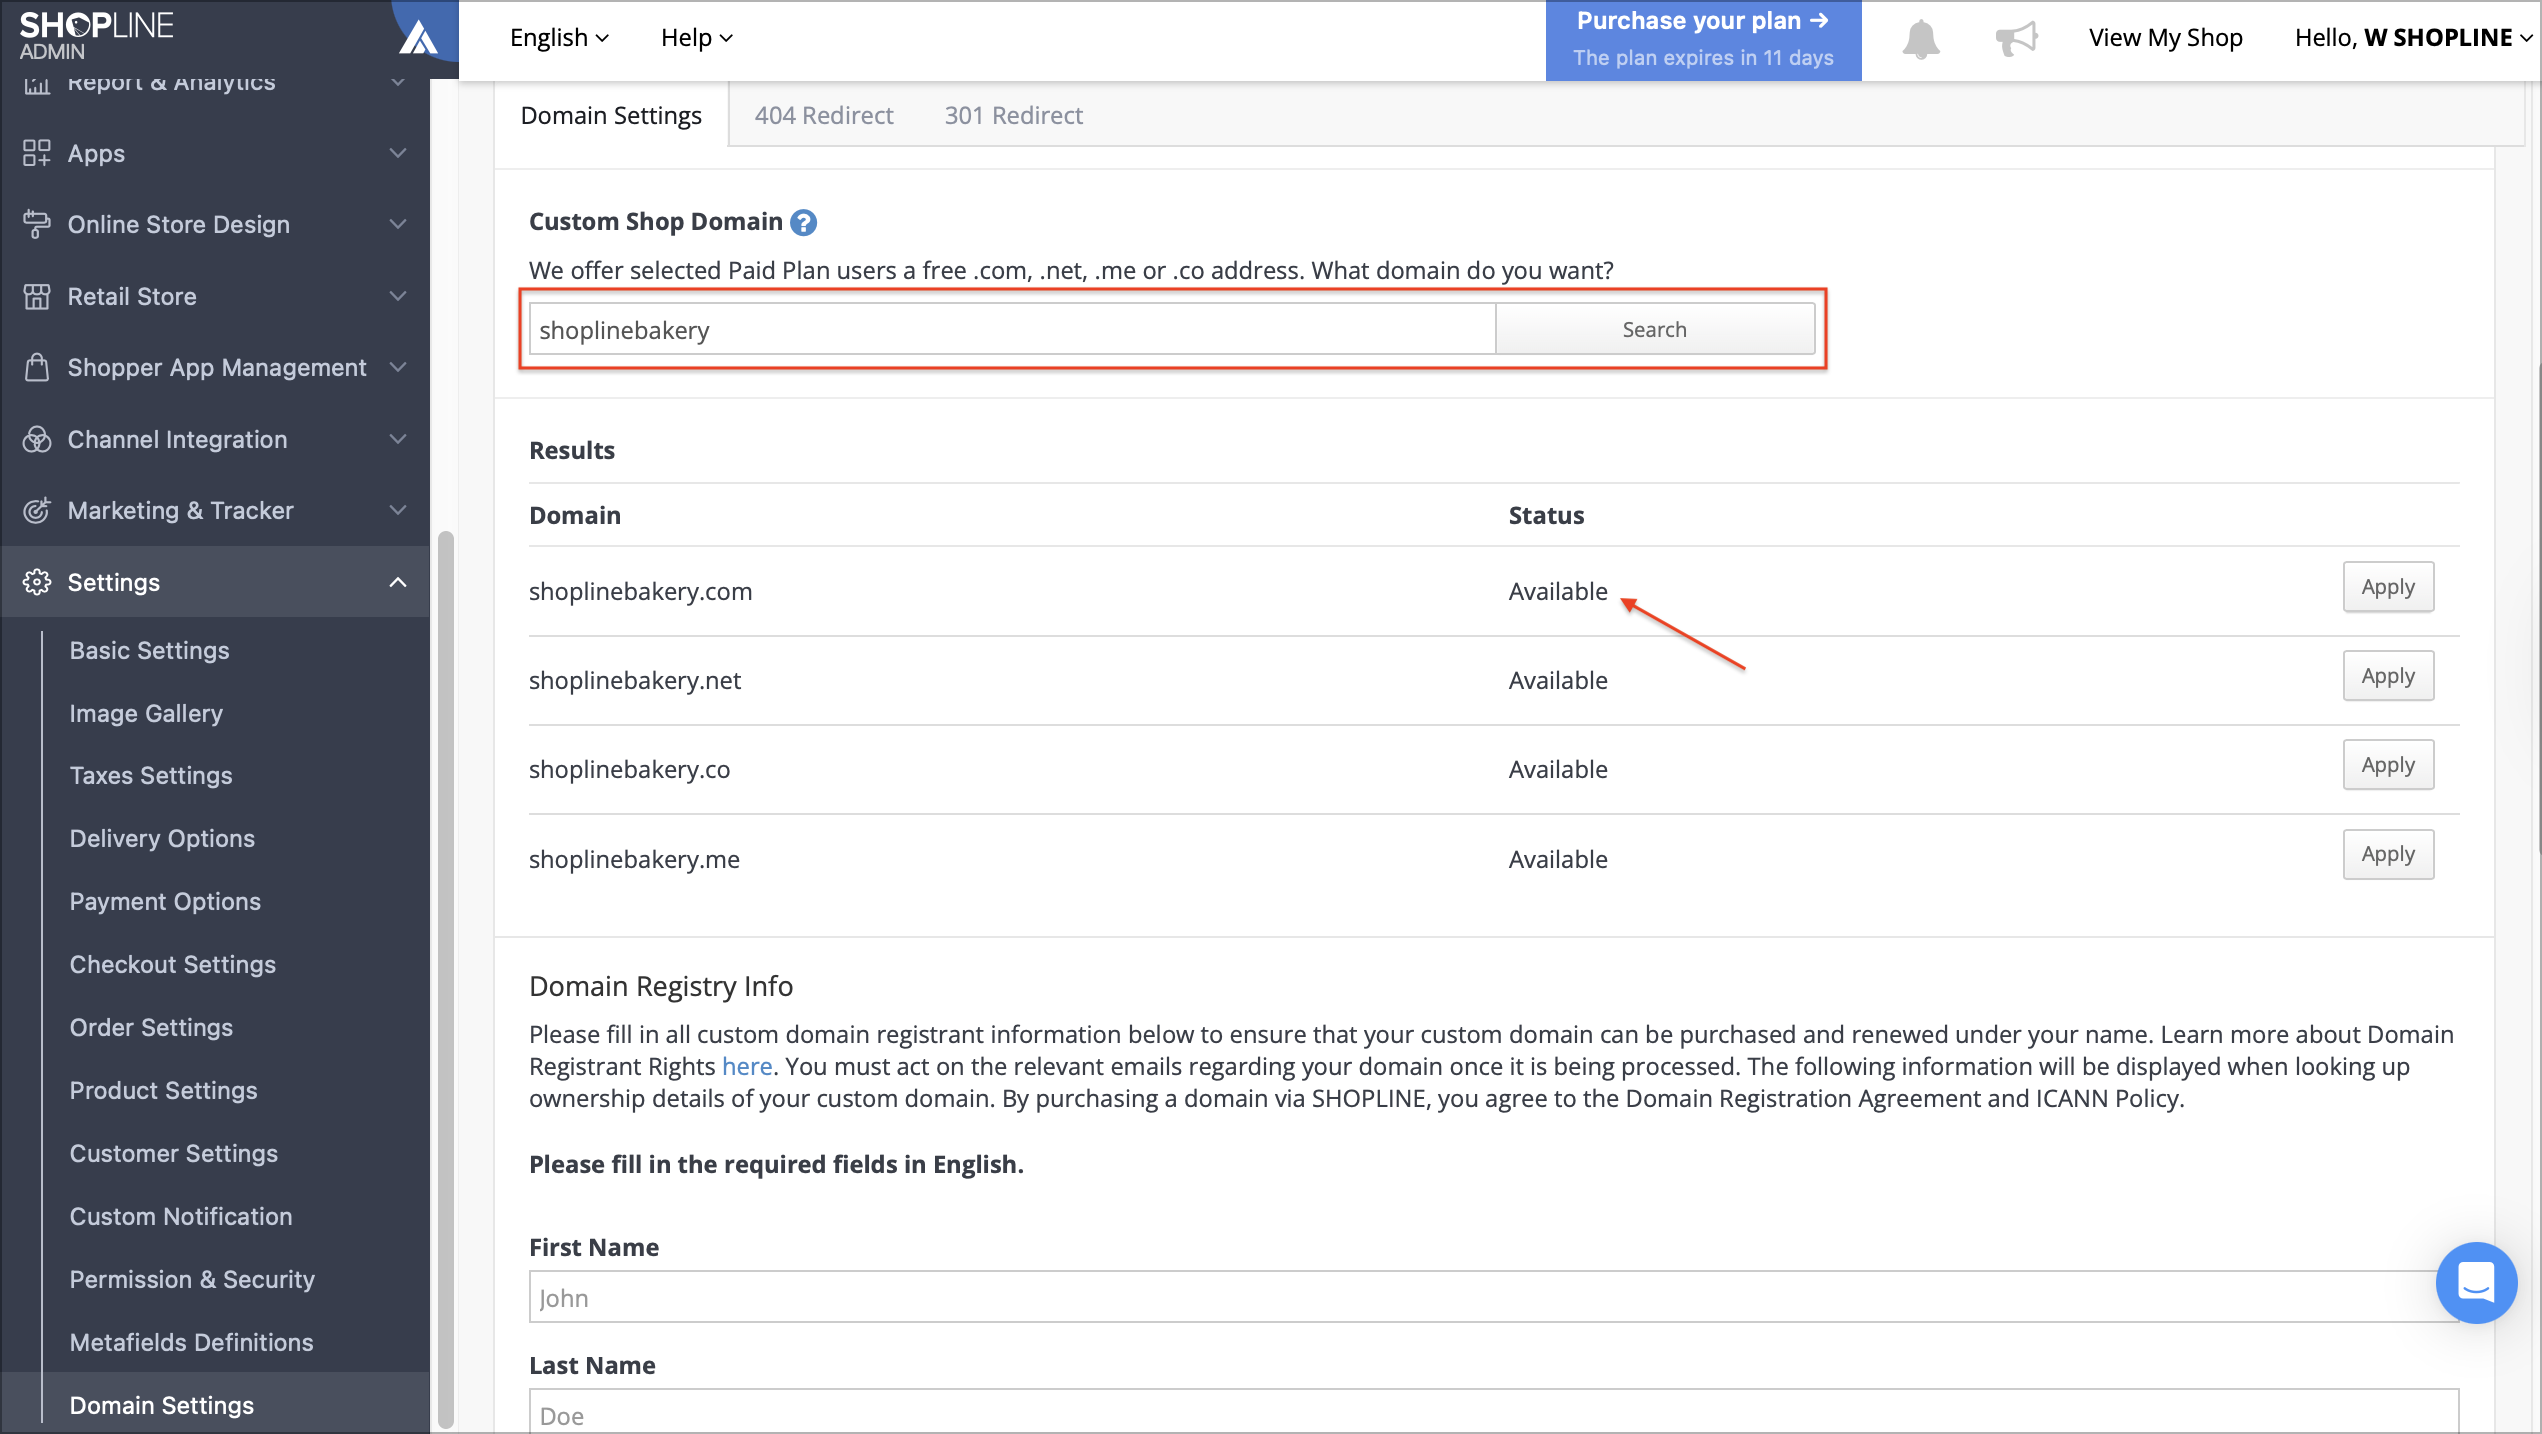Click the shoplinebakery.co domain text
Screen dimensions: 2542x1434
coord(629,769)
